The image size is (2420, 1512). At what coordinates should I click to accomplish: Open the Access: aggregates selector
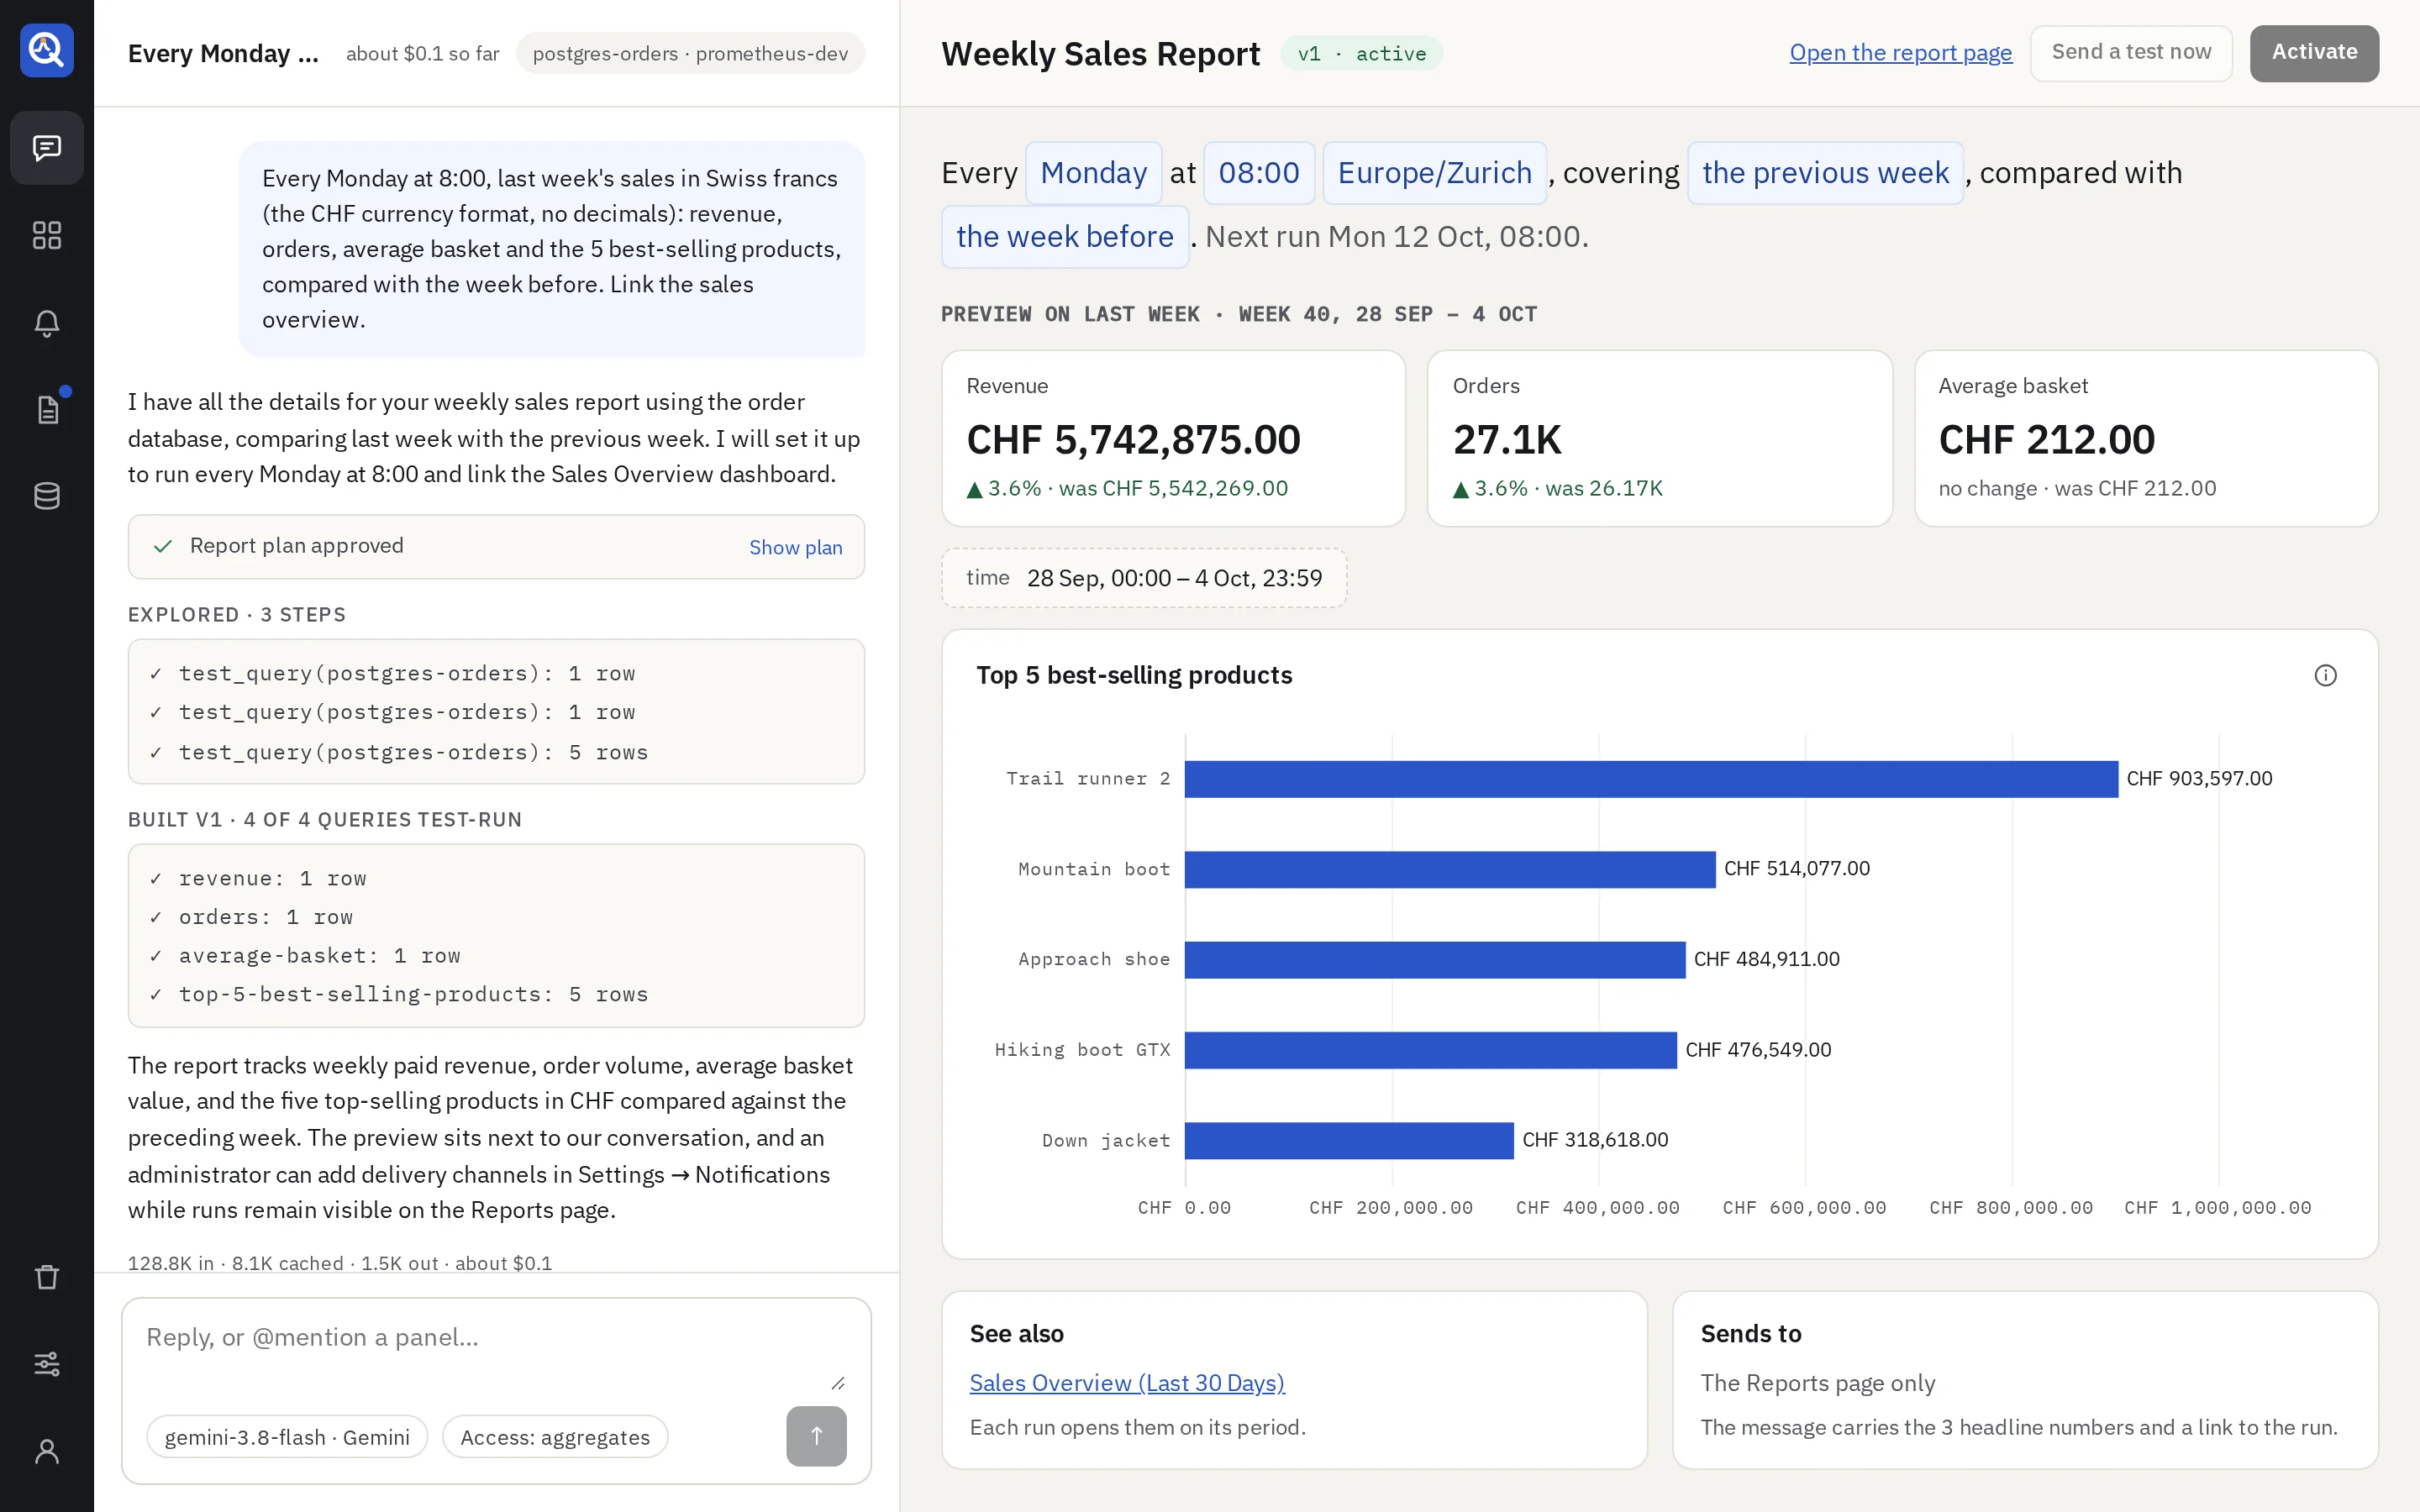click(x=555, y=1437)
